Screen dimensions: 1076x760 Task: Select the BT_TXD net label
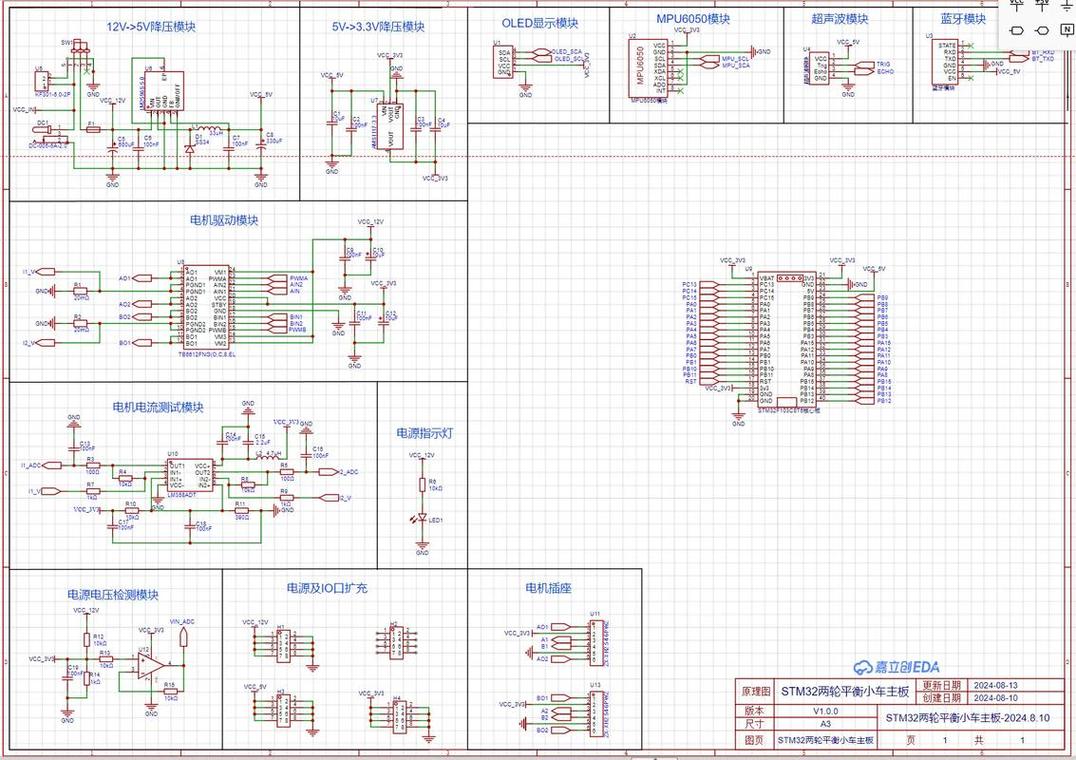coord(1044,58)
